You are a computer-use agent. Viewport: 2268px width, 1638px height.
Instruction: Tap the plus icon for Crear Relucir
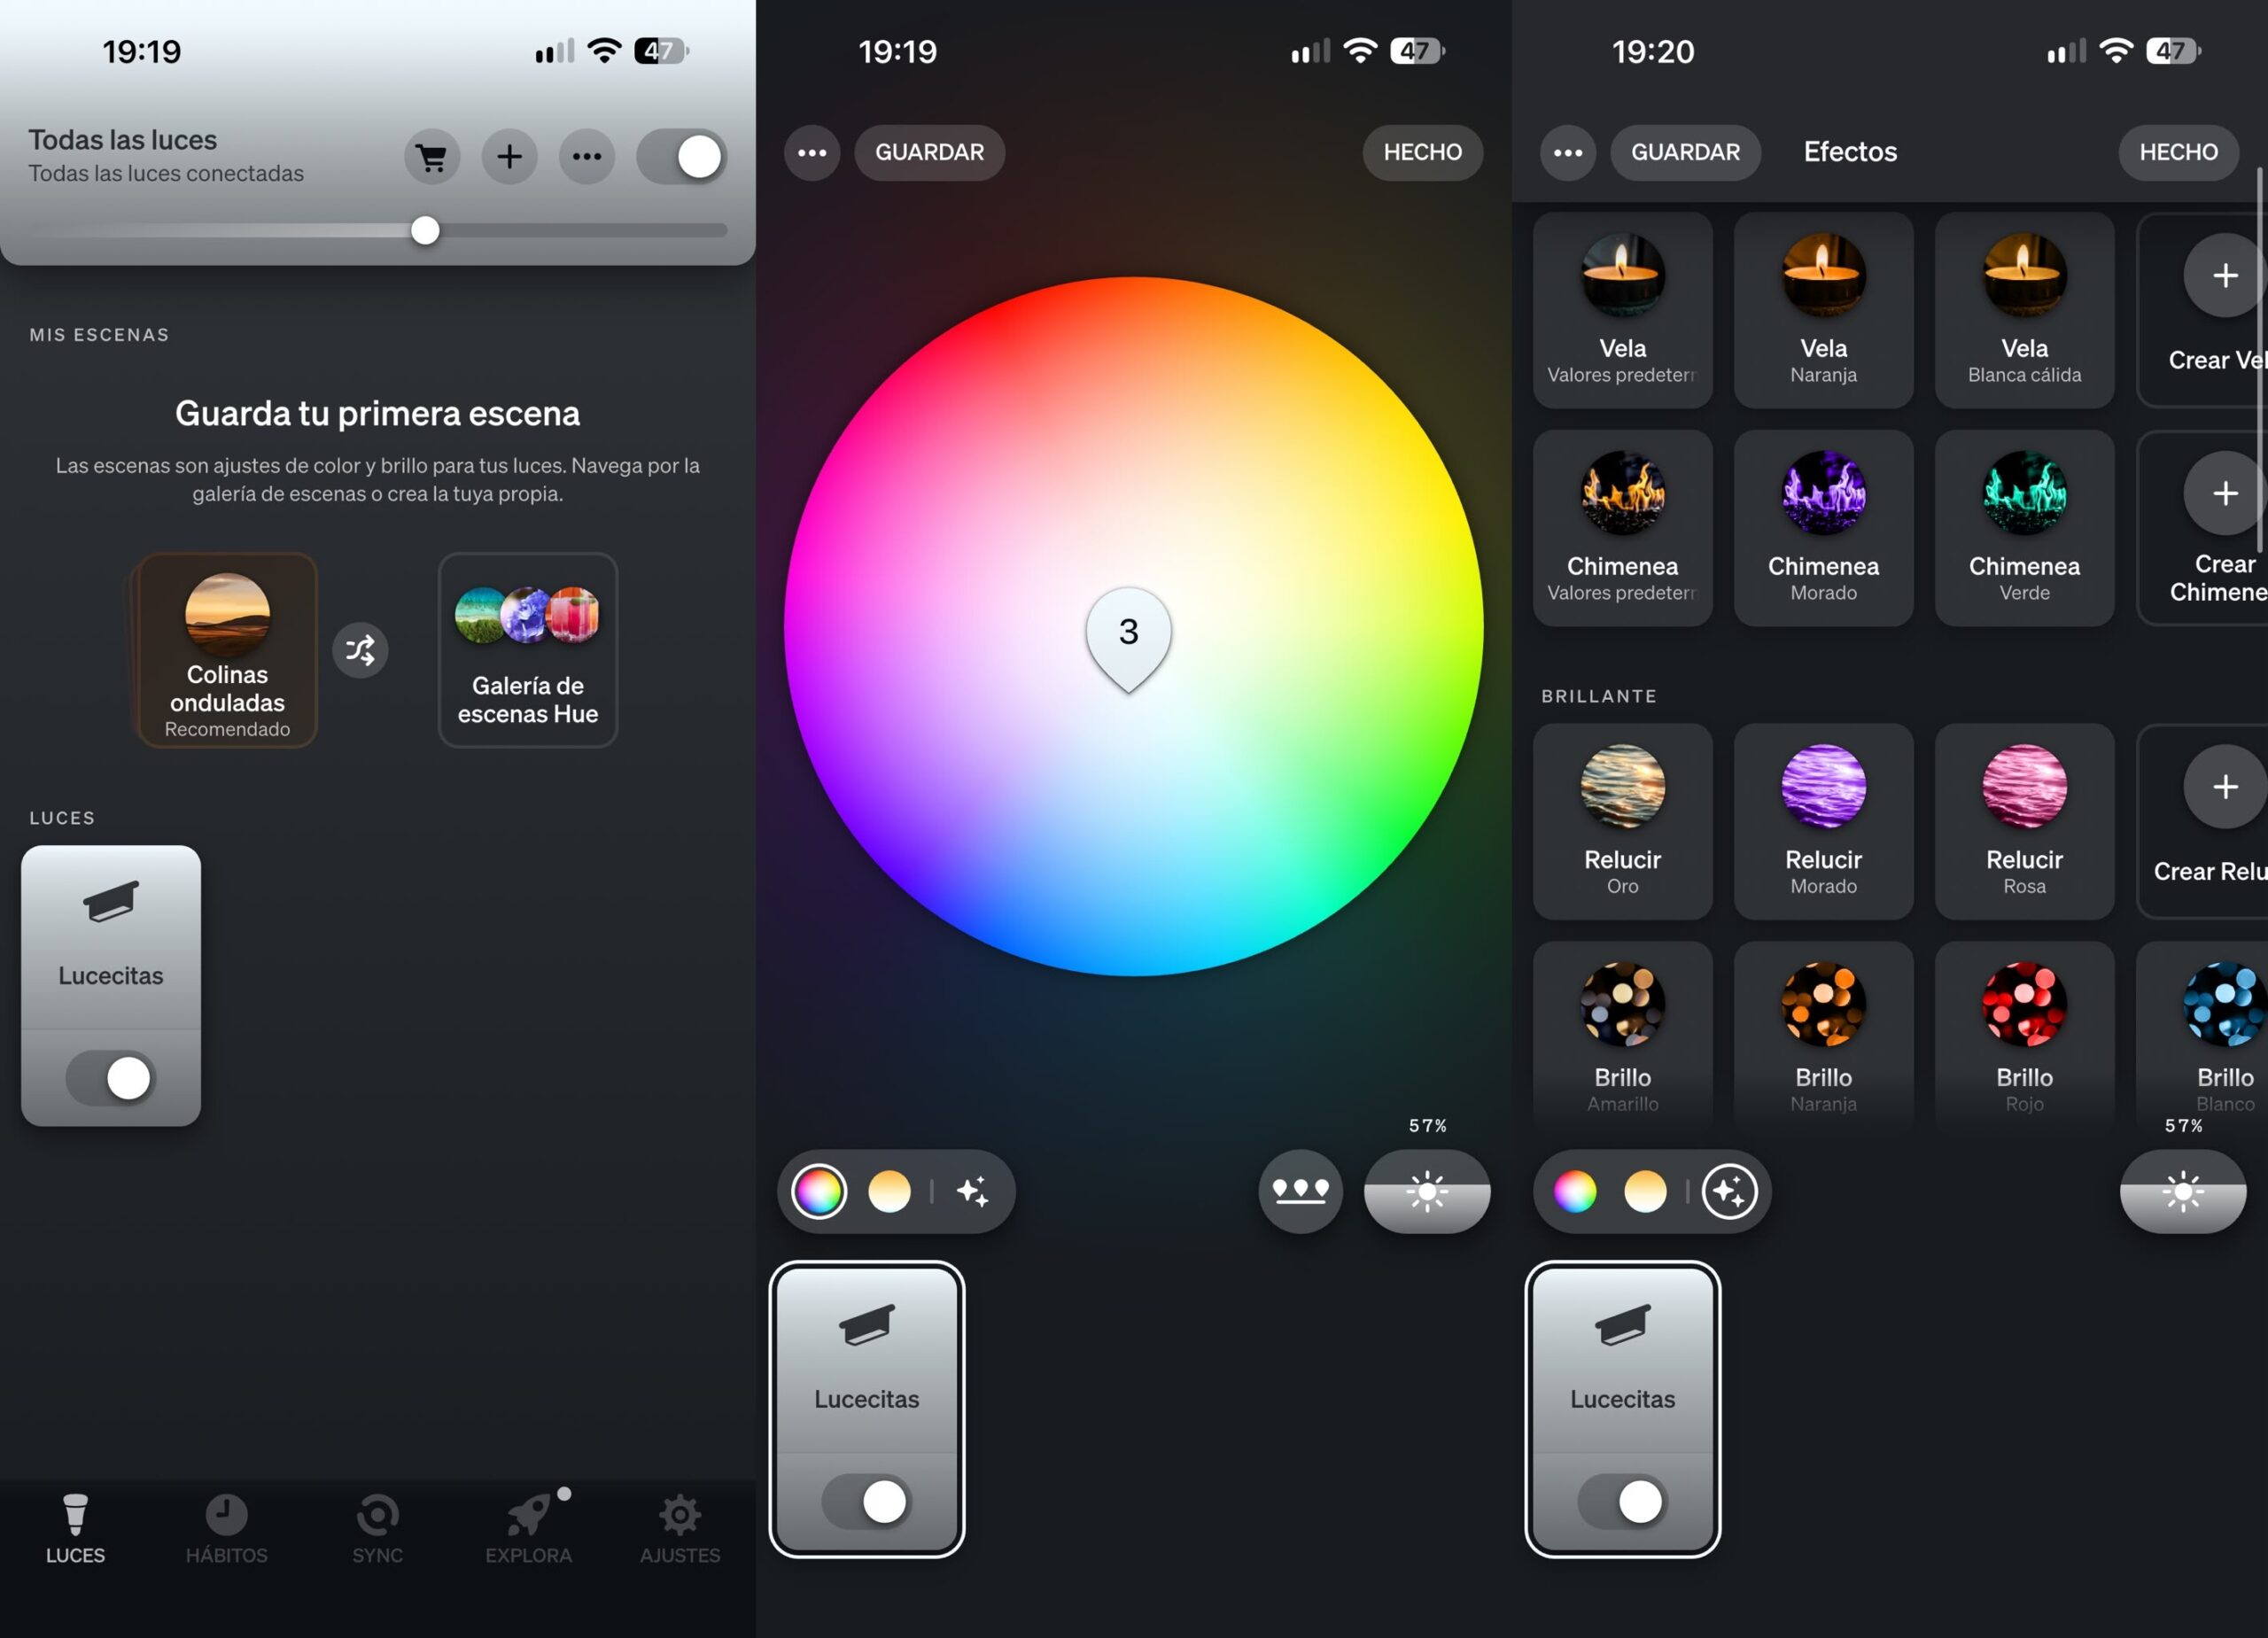(x=2225, y=787)
